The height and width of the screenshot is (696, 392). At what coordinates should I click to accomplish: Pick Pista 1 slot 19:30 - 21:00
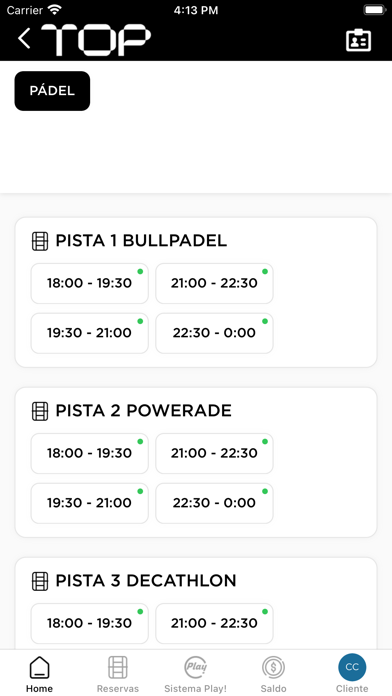pyautogui.click(x=90, y=333)
